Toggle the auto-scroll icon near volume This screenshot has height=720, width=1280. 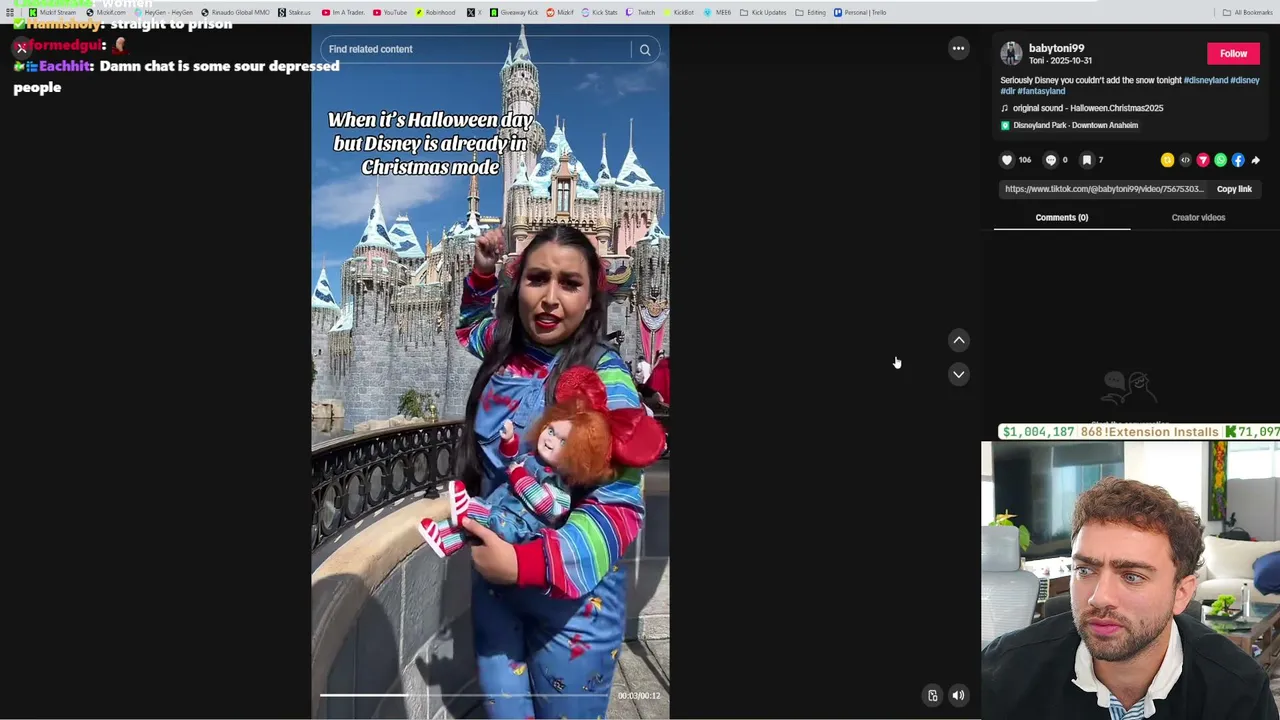[x=932, y=695]
